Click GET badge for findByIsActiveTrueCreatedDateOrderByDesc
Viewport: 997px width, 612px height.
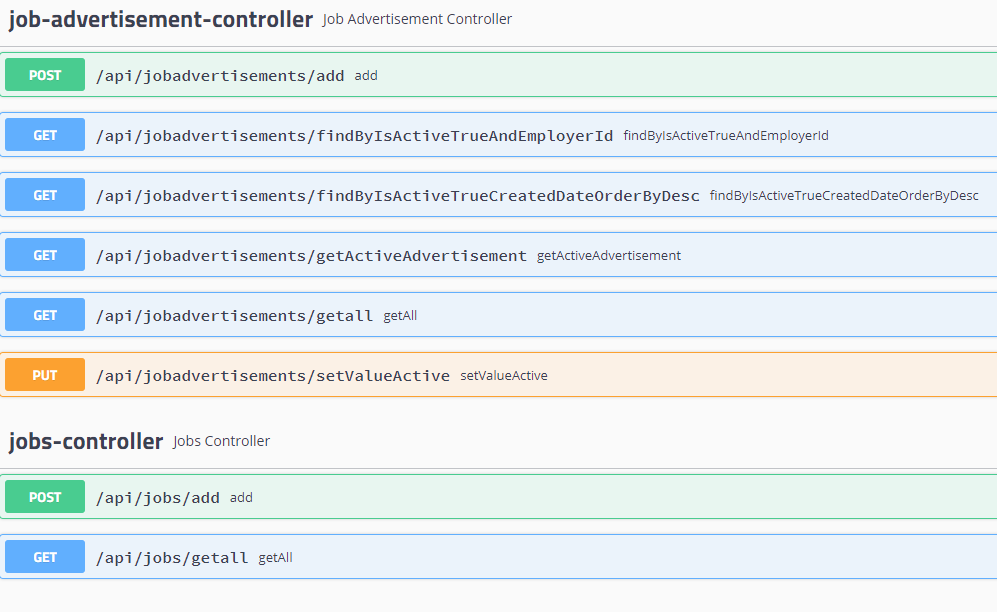point(45,194)
